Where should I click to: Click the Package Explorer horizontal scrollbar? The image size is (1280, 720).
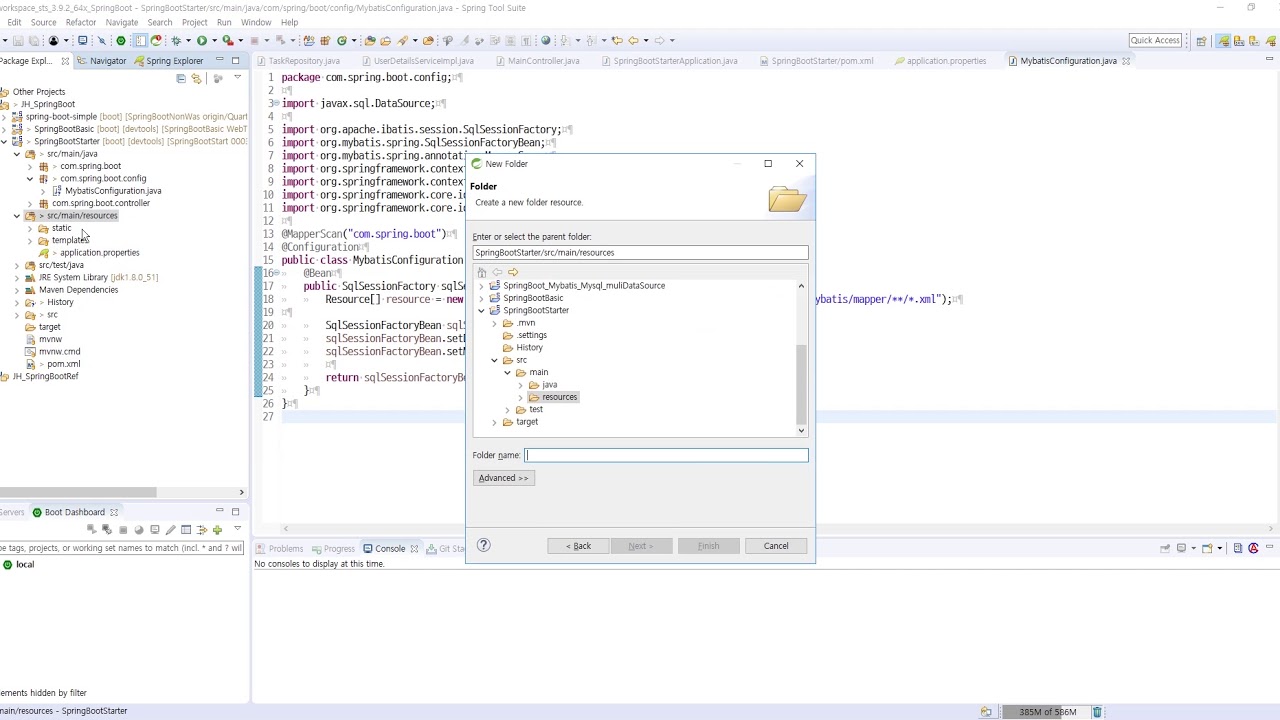[x=78, y=492]
